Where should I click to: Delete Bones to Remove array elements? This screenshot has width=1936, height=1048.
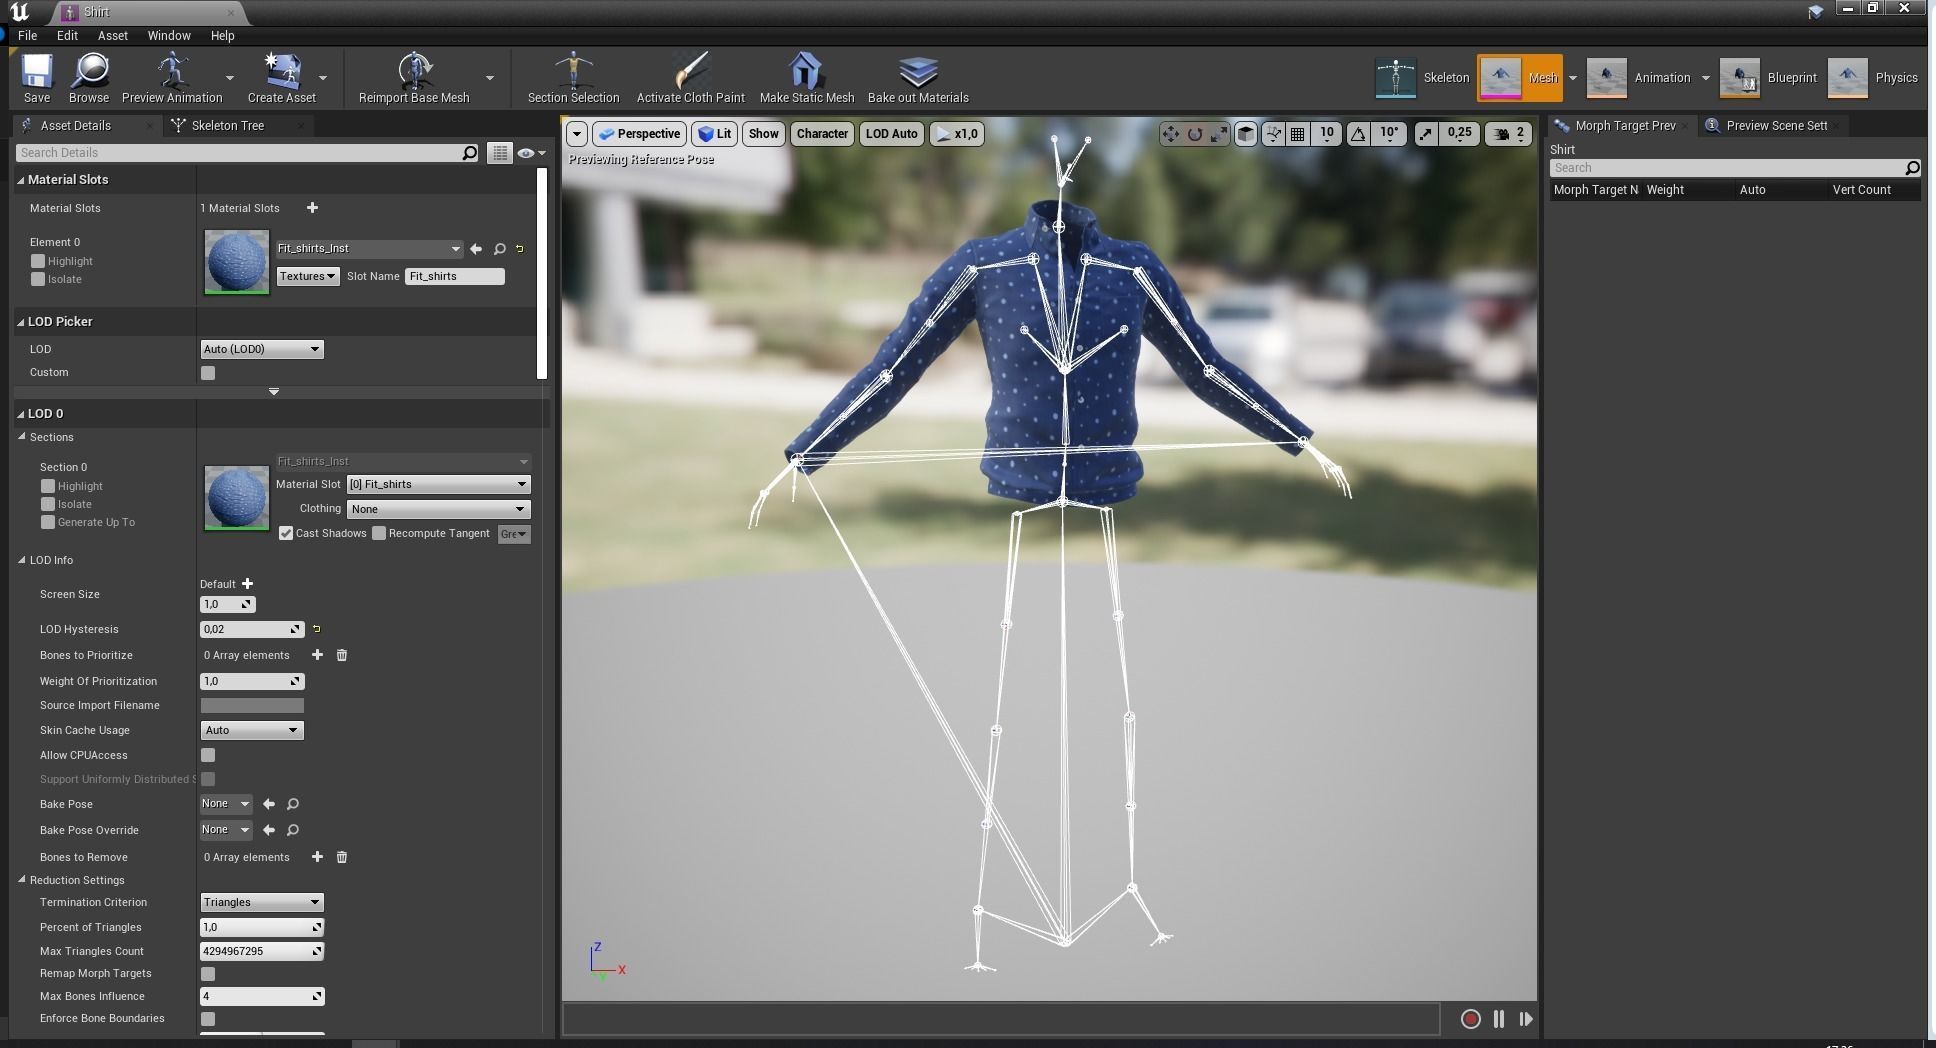tap(342, 857)
